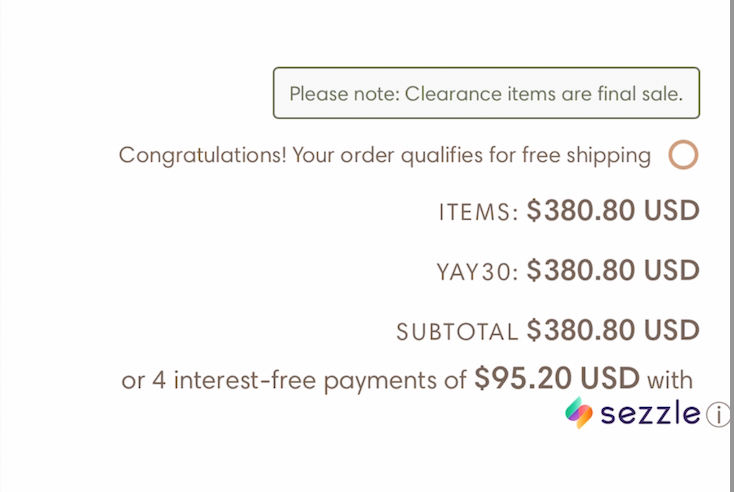This screenshot has height=492, width=734.
Task: Click the $380.80 USD amount beside YAY30
Action: tap(612, 270)
